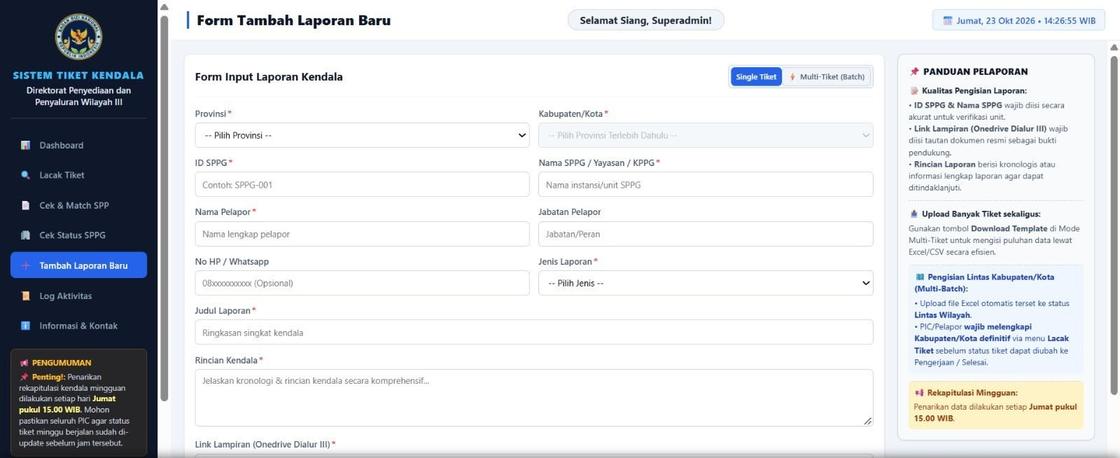
Task: Click the Jenis Laporan field label
Action: [x=568, y=262]
